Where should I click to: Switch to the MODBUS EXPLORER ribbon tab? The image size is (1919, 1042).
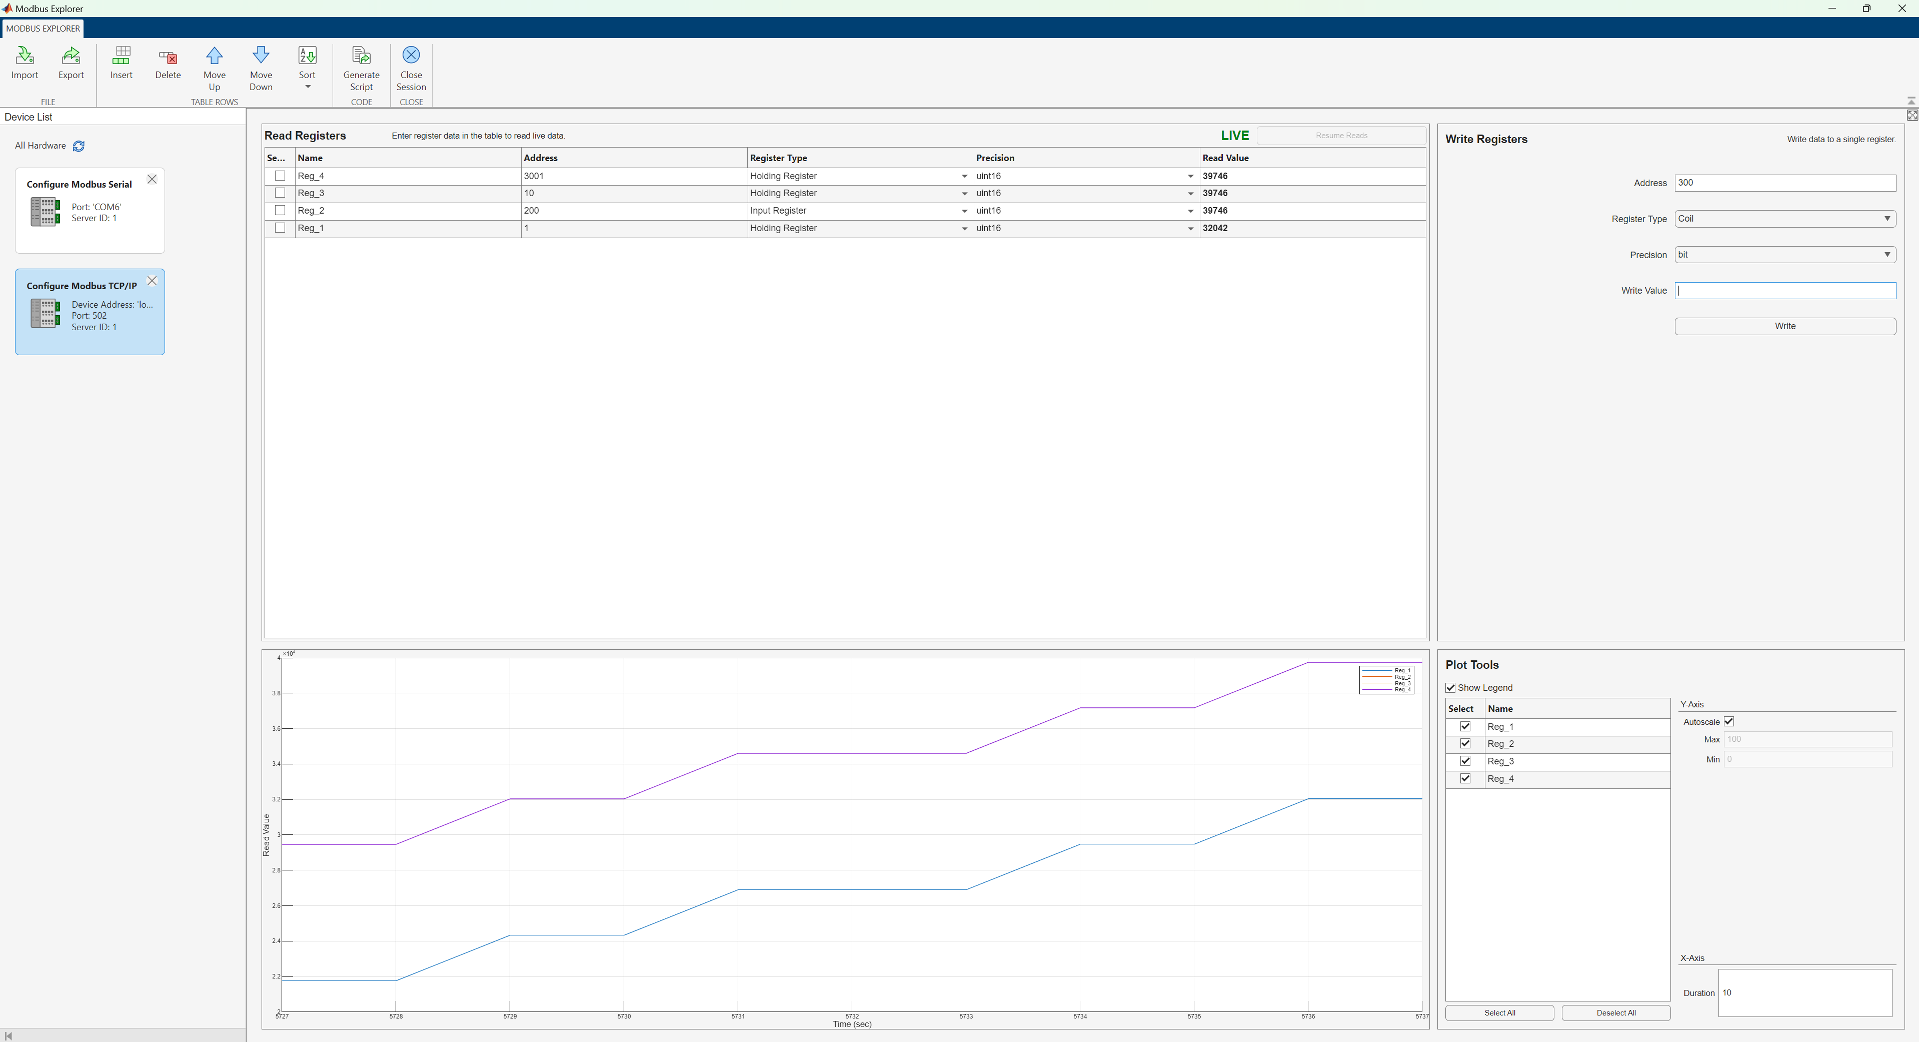43,28
